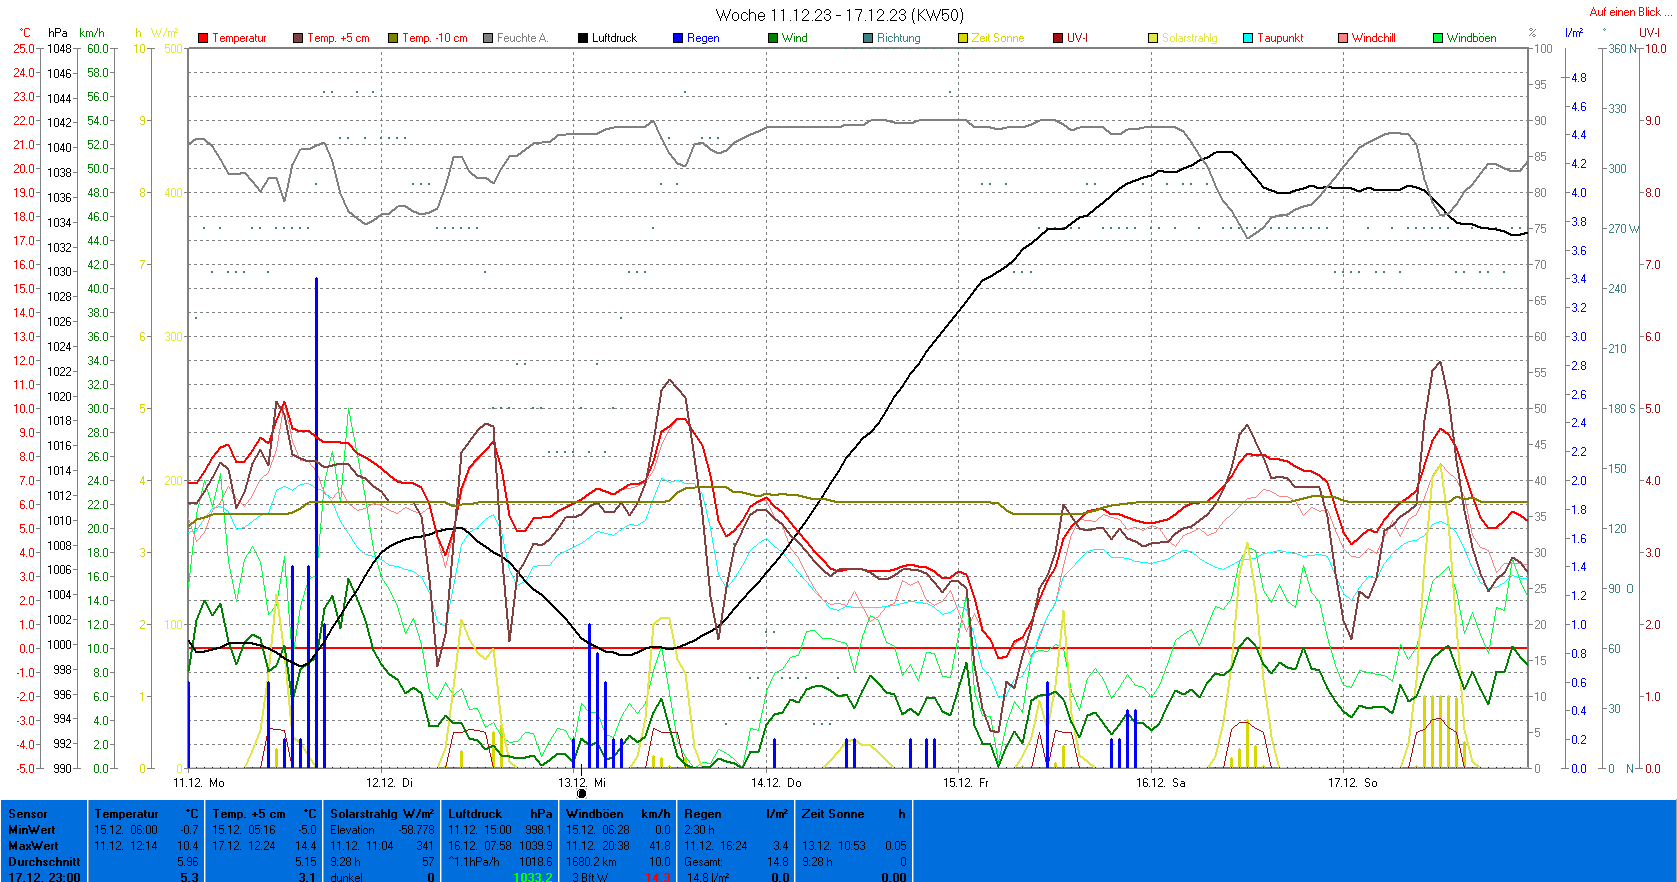The width and height of the screenshot is (1677, 882).
Task: Click the 'Luftdruck hPa' table column header
Action: tap(500, 814)
